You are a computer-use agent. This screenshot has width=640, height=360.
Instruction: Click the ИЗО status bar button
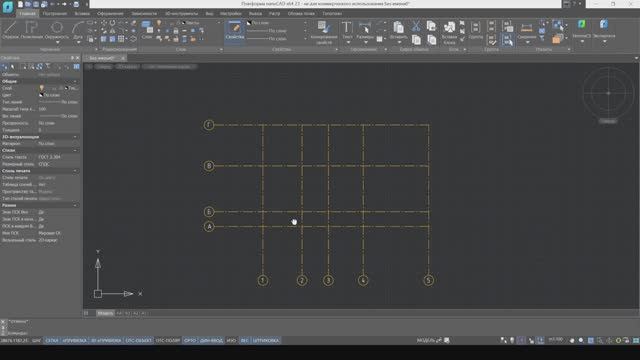[231, 340]
